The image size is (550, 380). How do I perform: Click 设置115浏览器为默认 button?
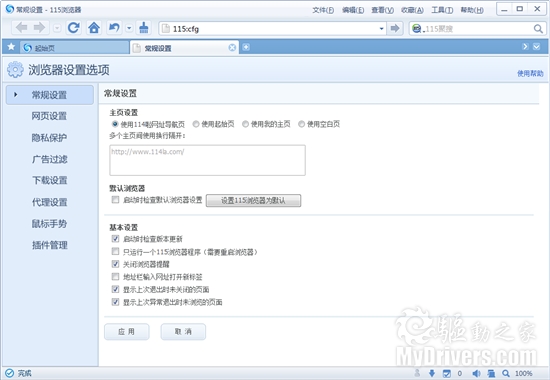(x=253, y=200)
